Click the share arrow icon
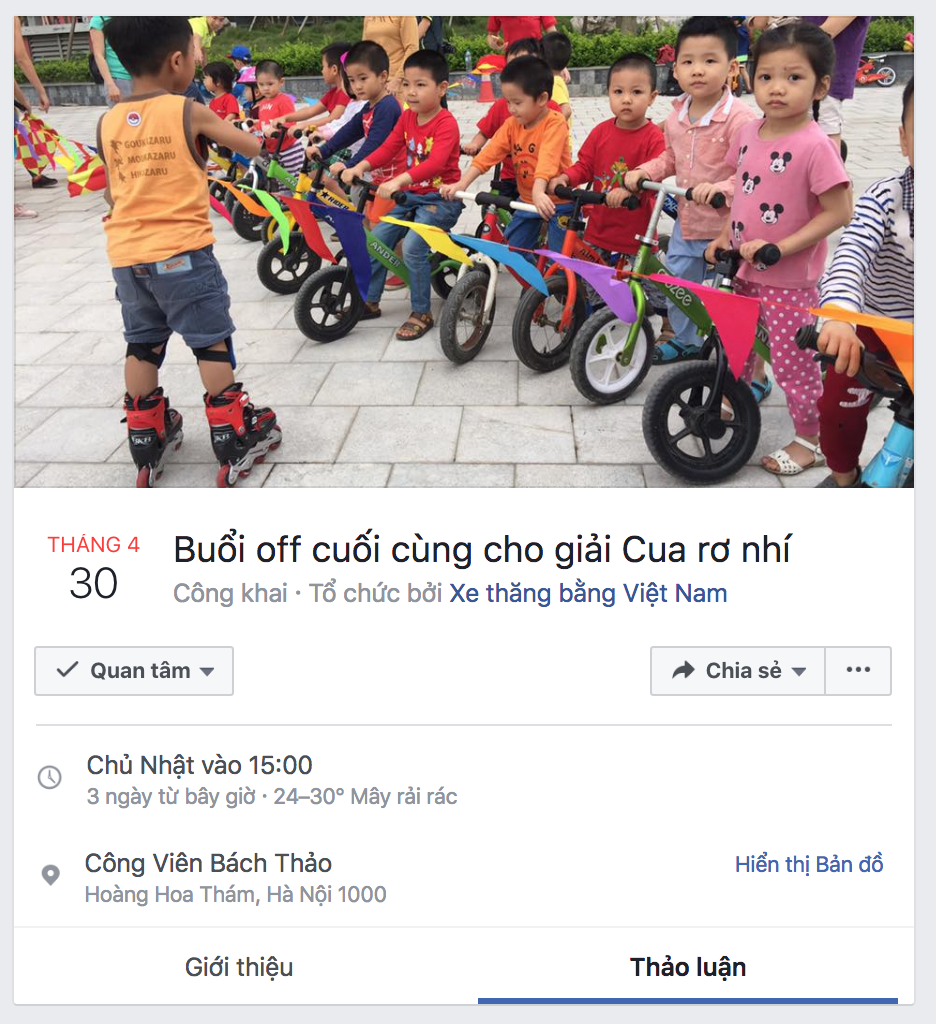 pos(683,670)
